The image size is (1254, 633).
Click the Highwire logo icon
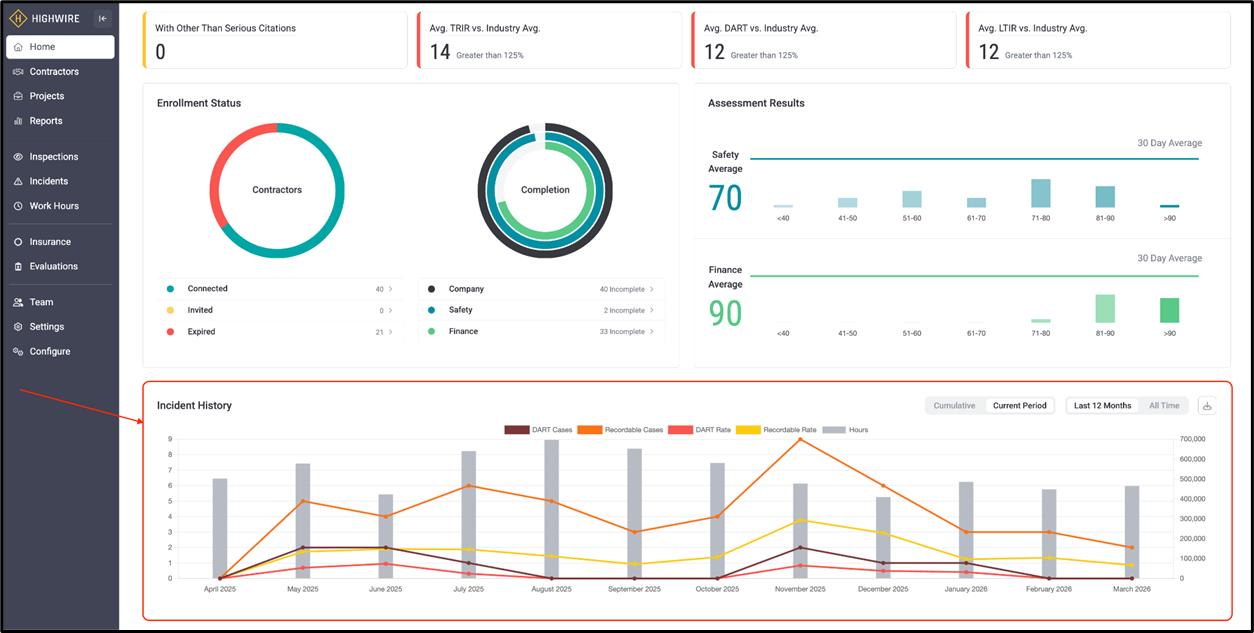(x=18, y=18)
